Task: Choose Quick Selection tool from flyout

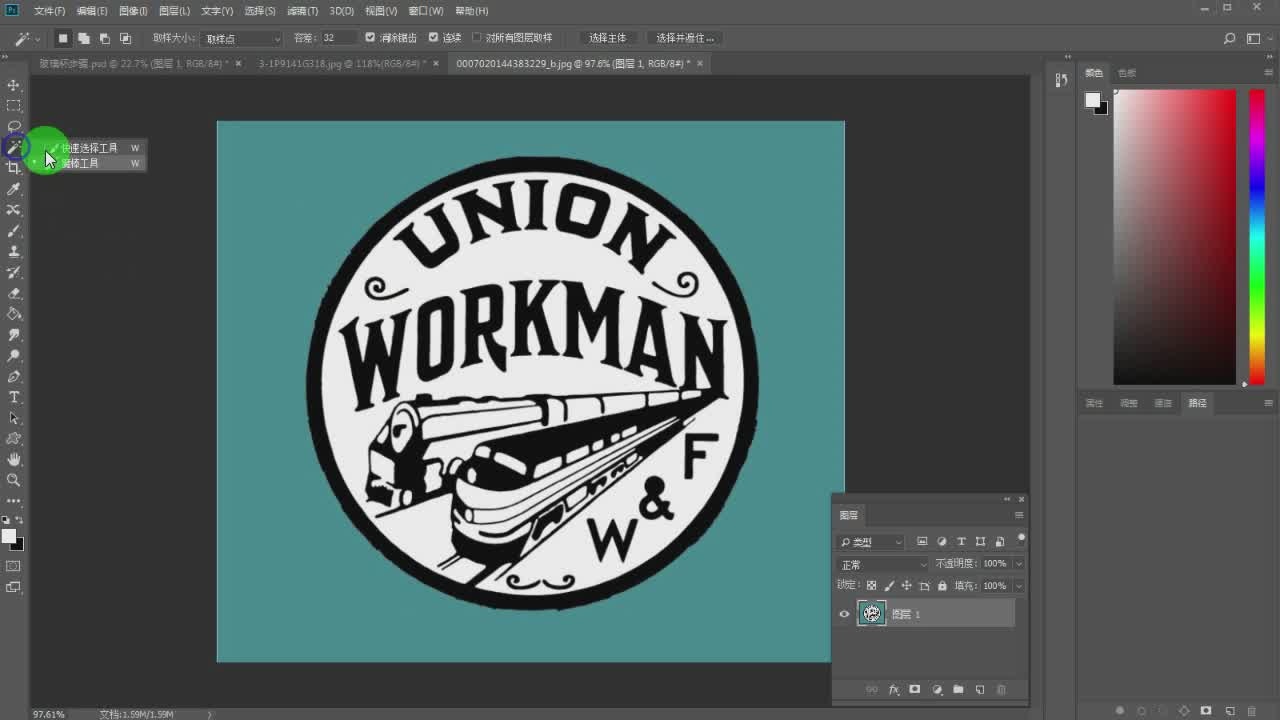Action: point(88,148)
